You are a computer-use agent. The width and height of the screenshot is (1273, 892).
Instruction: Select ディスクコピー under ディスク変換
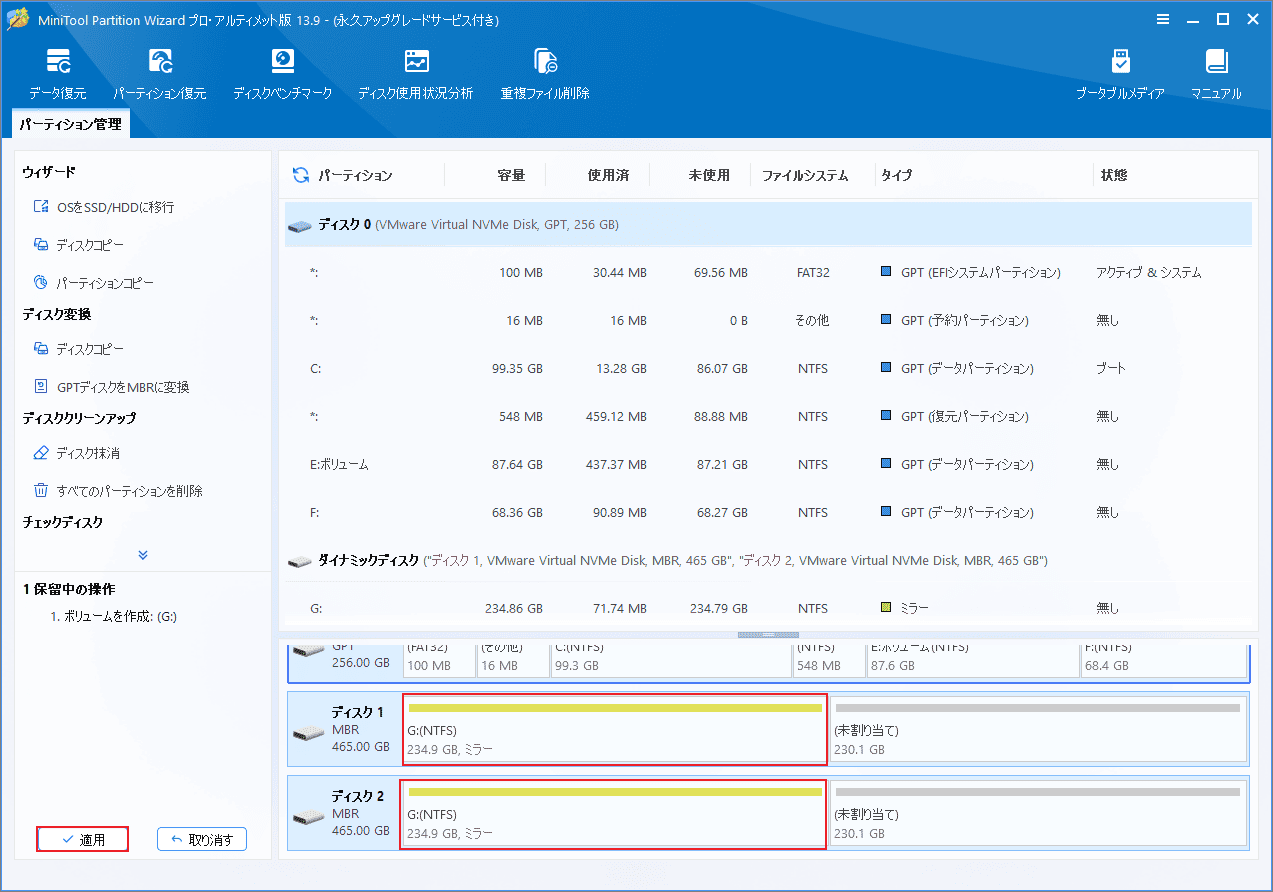coord(79,349)
